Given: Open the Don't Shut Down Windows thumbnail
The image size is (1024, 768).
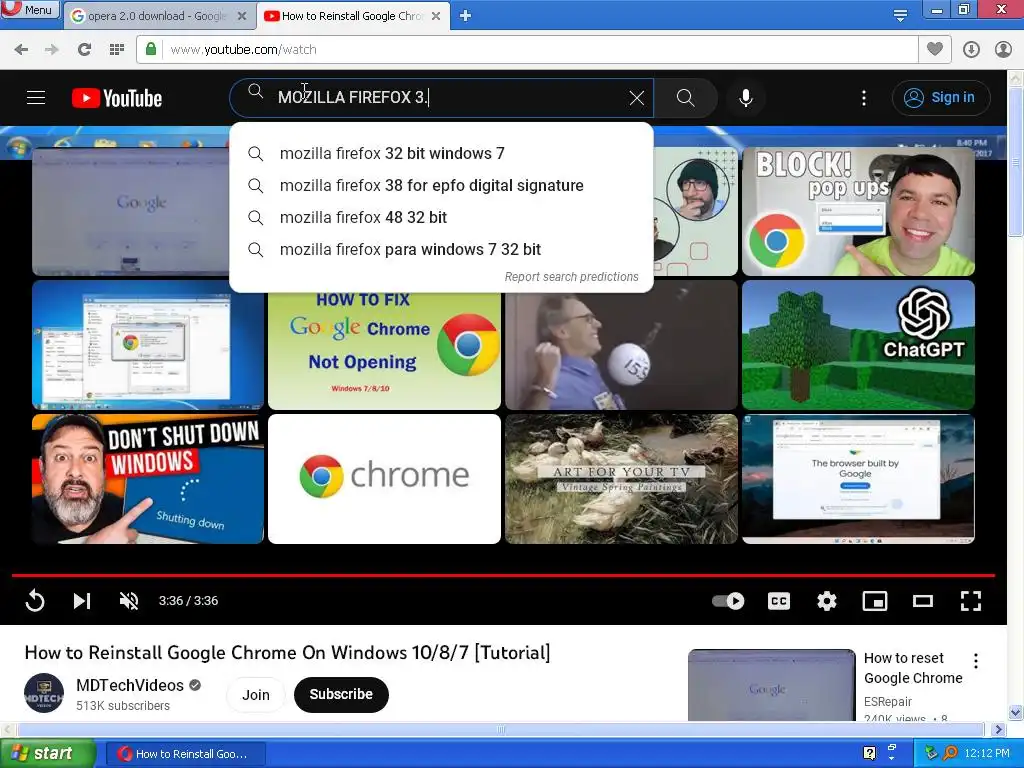Looking at the screenshot, I should 148,479.
